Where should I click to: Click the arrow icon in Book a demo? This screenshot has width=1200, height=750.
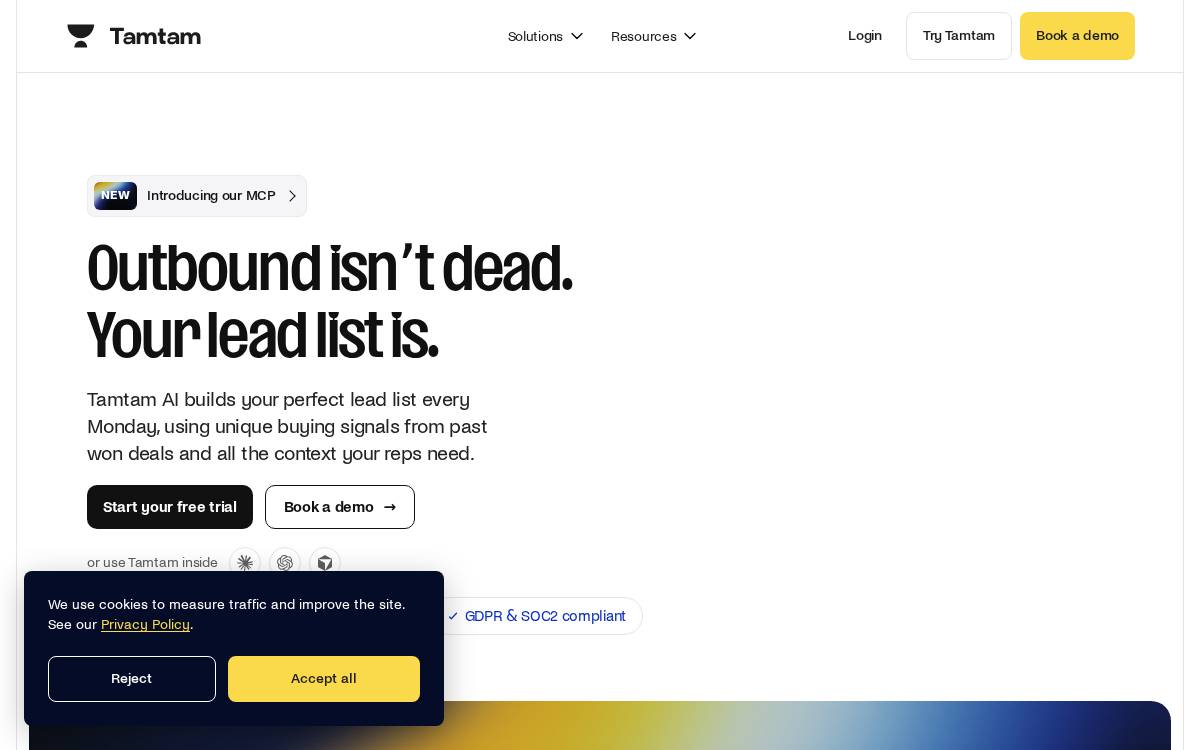coord(390,507)
